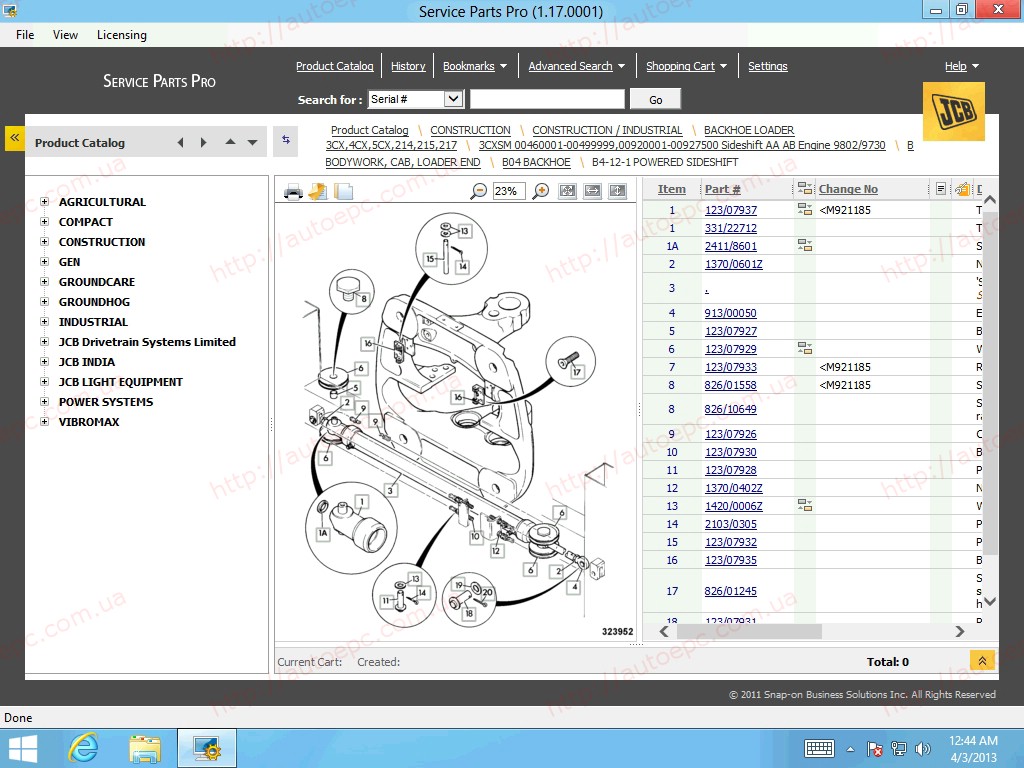
Task: Go to next item with right arrow in Product Catalog header
Action: (204, 142)
